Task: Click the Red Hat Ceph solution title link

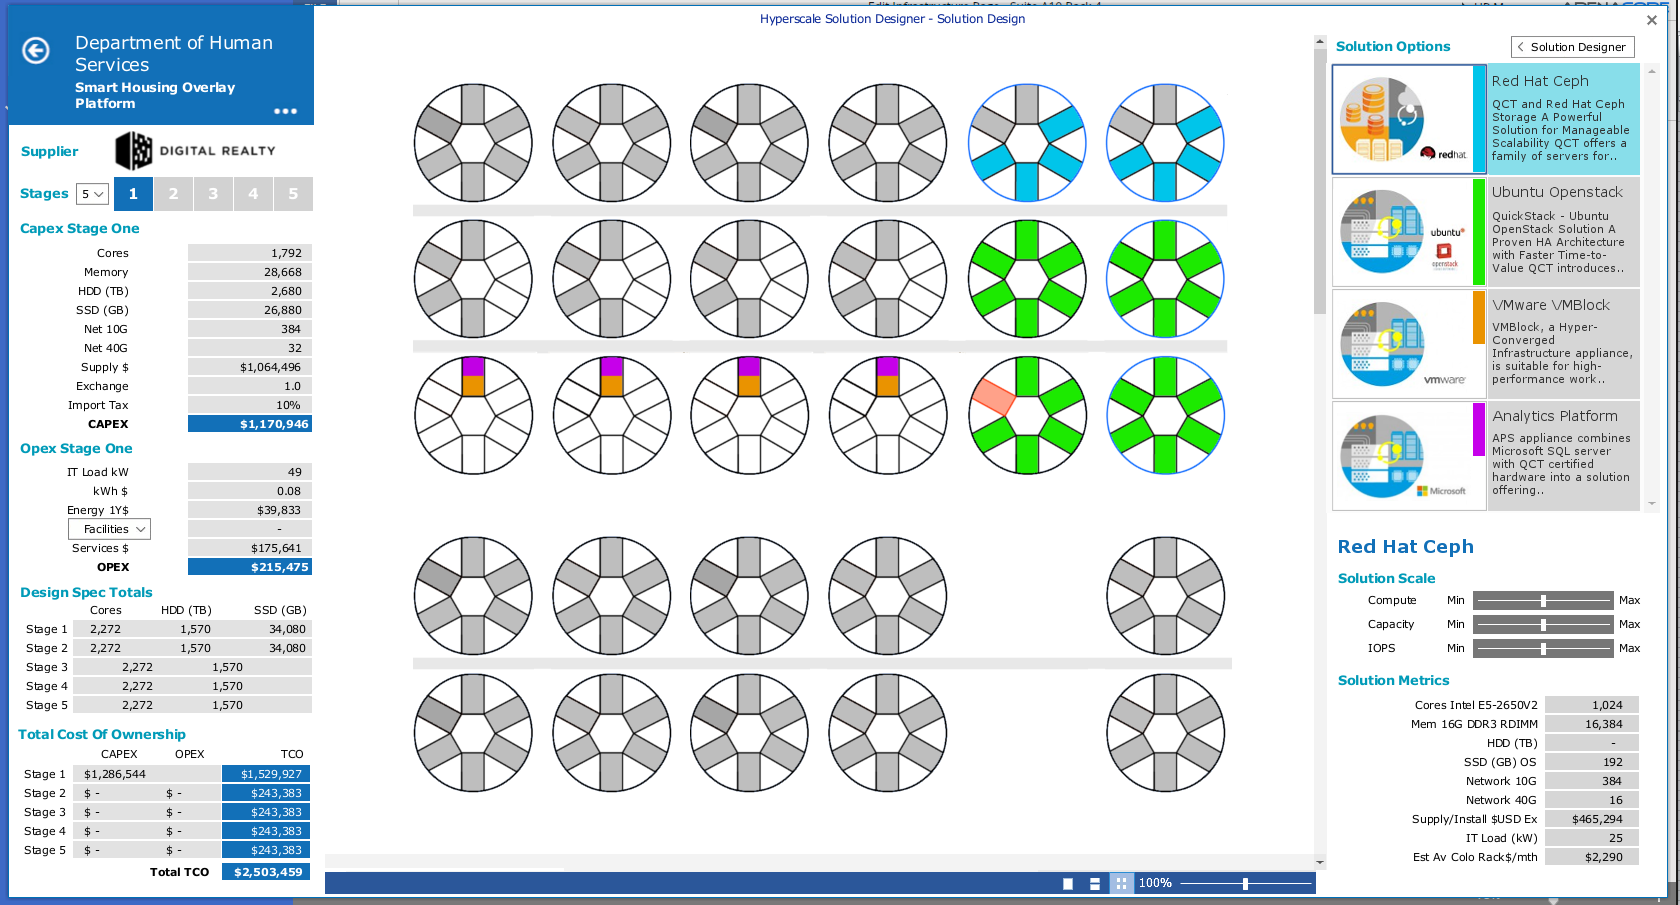Action: click(x=1405, y=547)
